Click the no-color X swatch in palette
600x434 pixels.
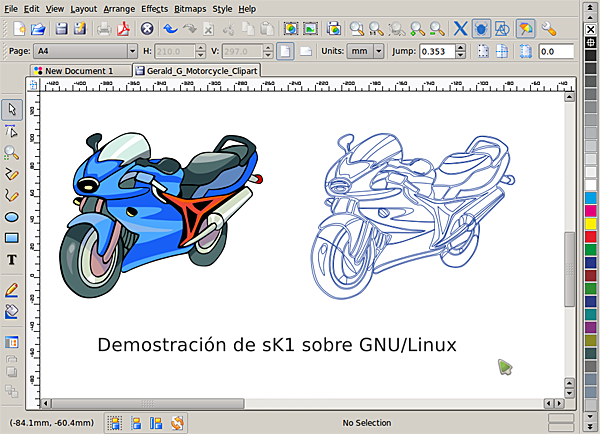point(590,29)
